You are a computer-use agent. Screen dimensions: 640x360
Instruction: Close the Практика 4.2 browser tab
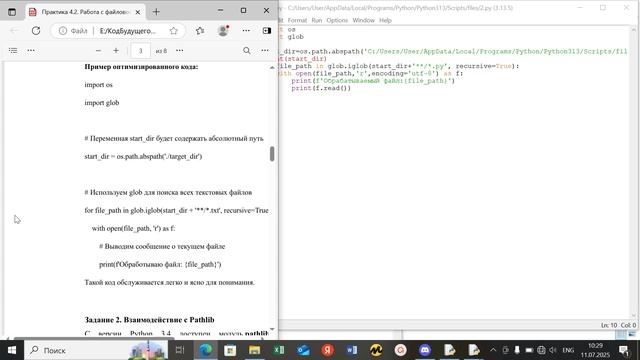[x=138, y=12]
